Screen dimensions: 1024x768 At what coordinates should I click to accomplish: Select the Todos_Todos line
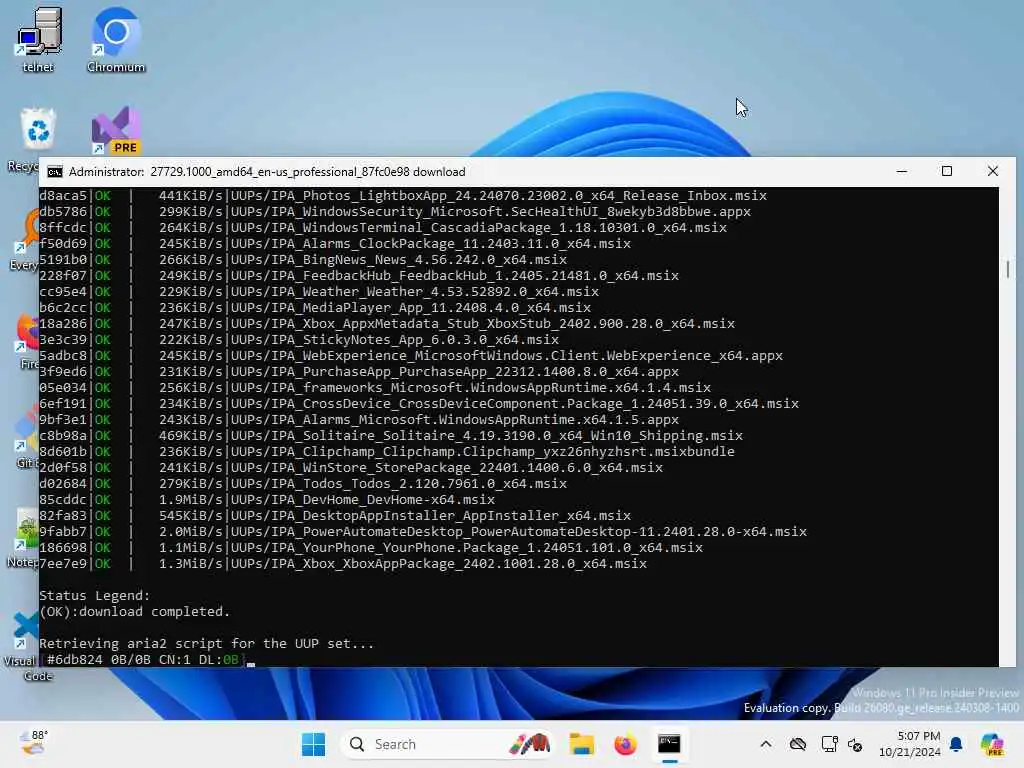(x=303, y=483)
